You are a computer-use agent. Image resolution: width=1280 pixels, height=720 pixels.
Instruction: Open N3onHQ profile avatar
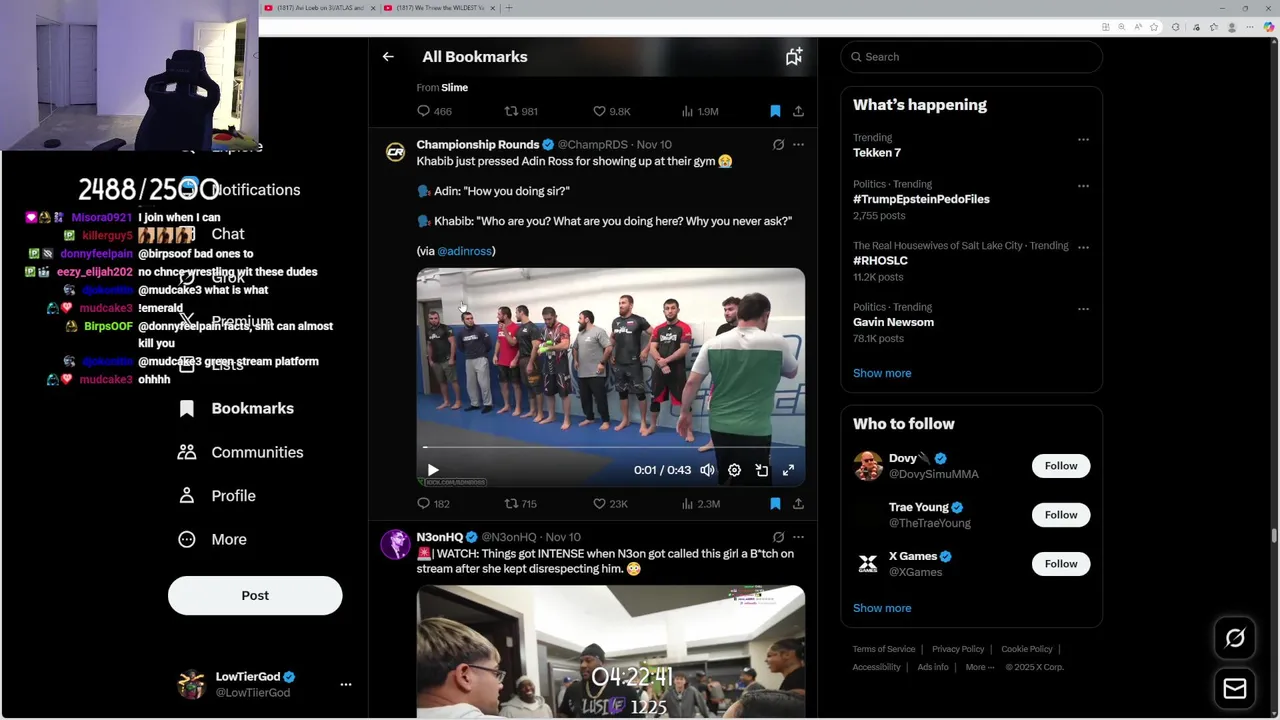396,545
